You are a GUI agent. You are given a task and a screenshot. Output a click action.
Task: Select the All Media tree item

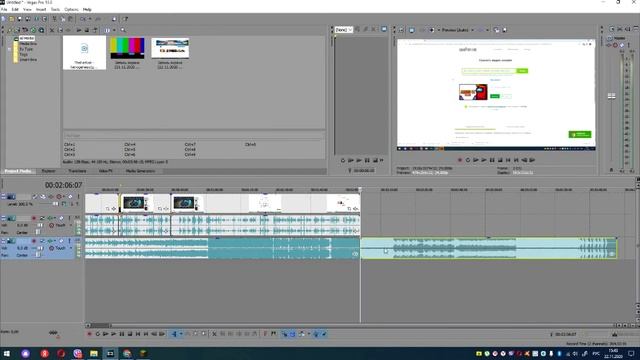27,38
